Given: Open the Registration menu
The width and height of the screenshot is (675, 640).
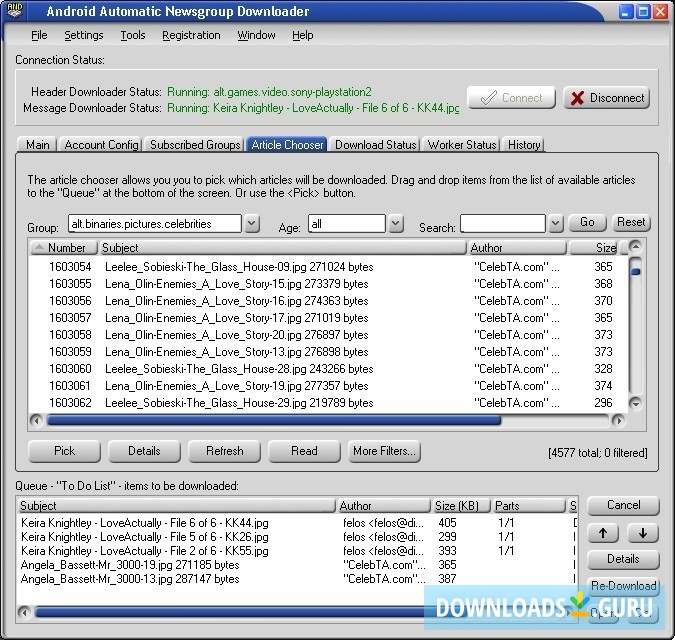Looking at the screenshot, I should point(191,35).
